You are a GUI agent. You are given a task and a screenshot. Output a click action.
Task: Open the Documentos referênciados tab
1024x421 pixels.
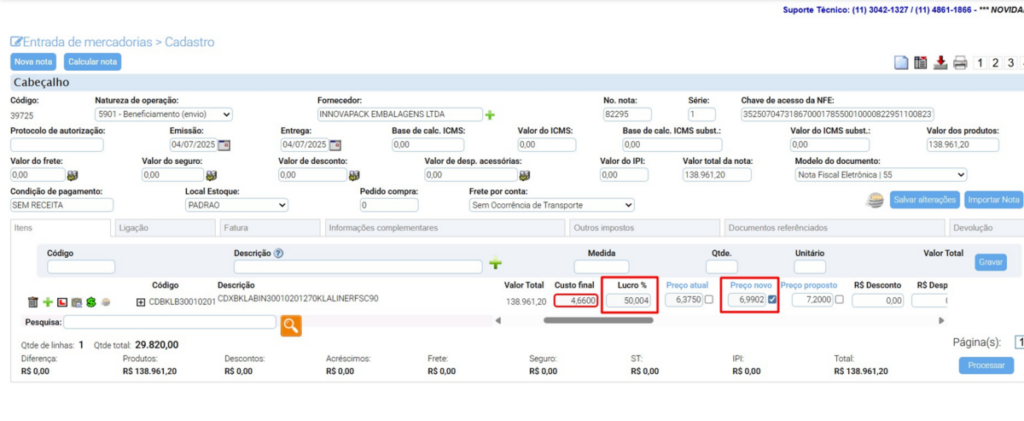click(x=834, y=228)
